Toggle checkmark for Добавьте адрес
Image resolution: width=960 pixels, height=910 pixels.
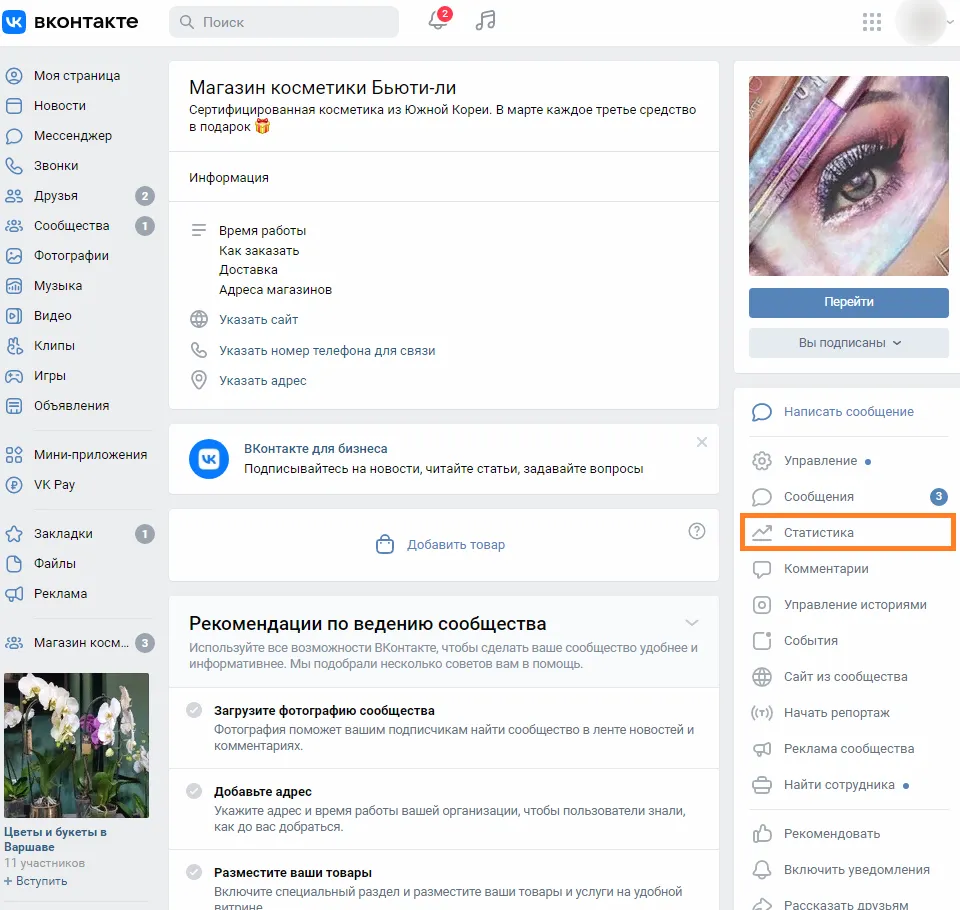194,791
